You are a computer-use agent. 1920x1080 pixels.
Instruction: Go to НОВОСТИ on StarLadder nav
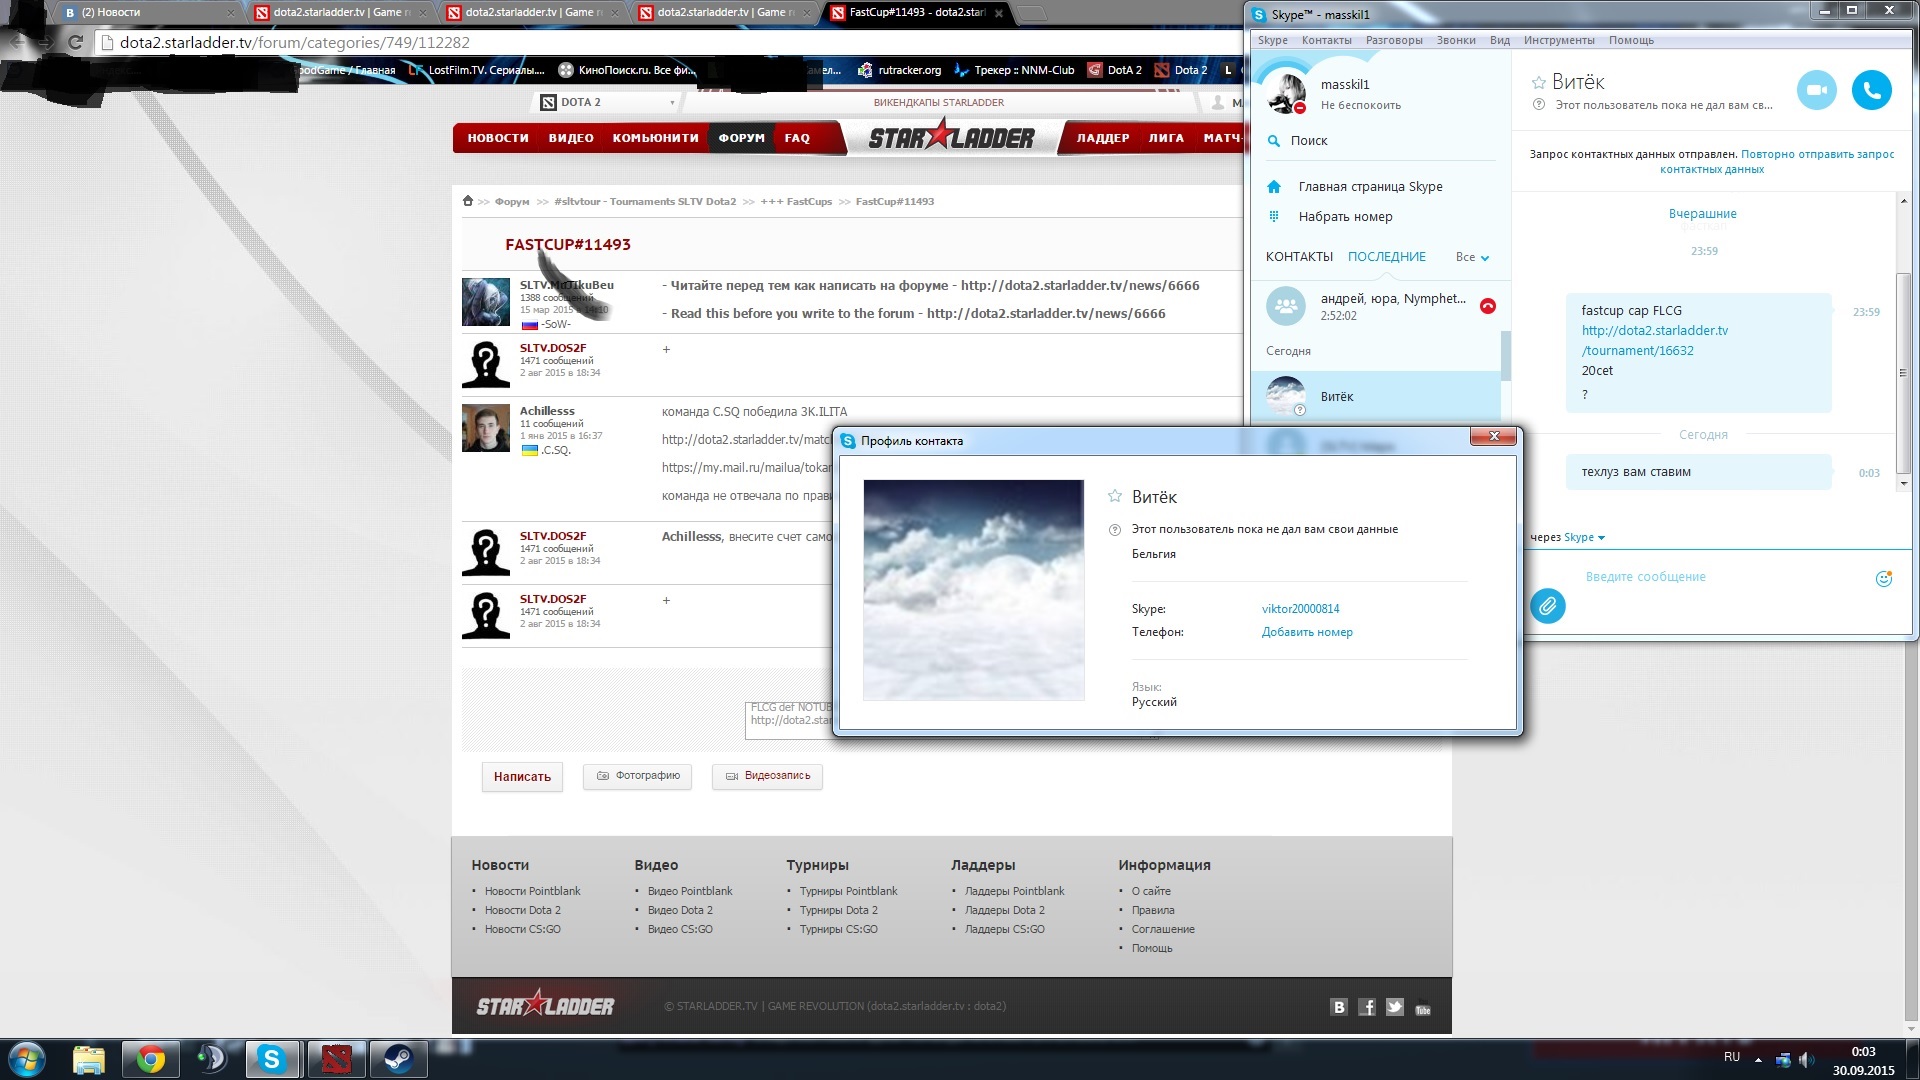(498, 138)
